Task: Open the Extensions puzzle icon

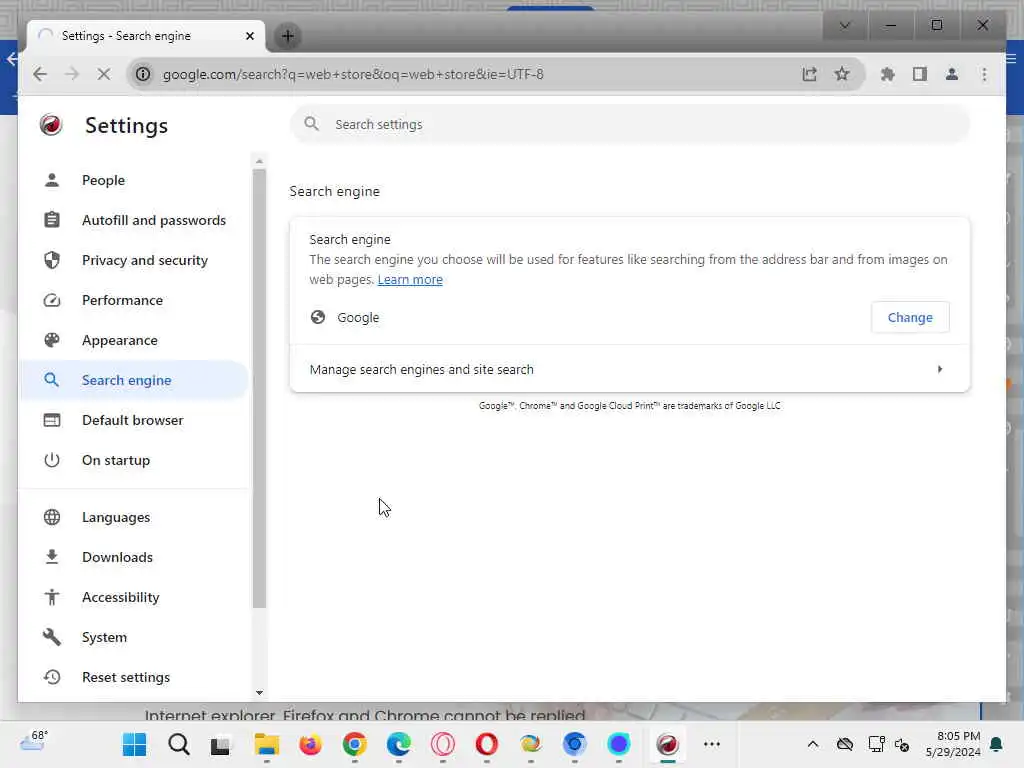Action: [887, 74]
